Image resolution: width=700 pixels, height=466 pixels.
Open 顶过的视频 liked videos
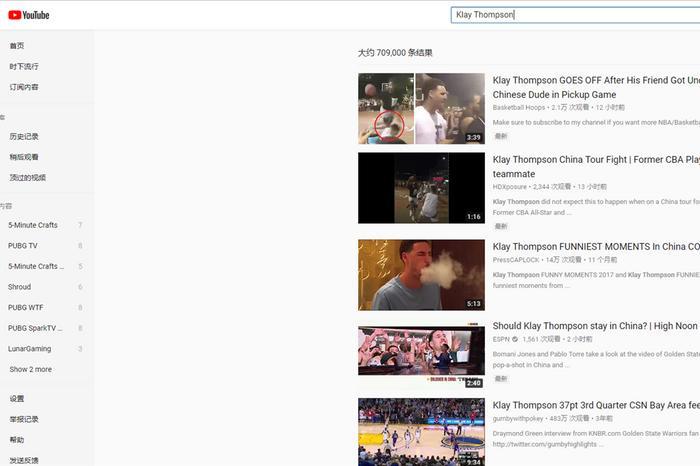[x=28, y=177]
